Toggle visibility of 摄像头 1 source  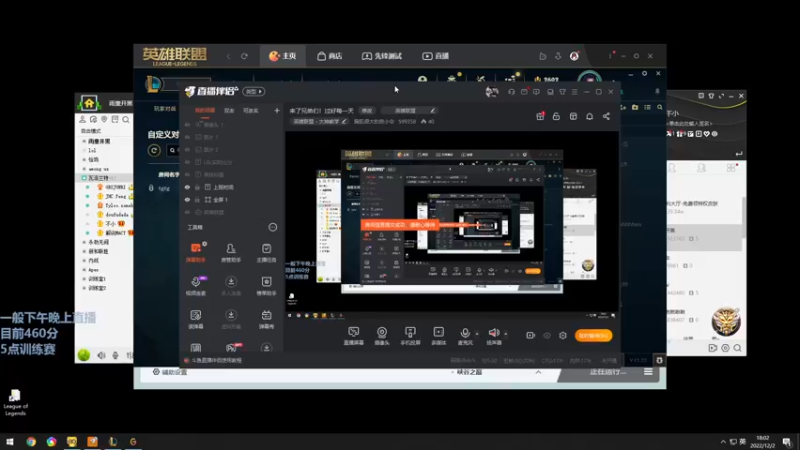pos(188,124)
